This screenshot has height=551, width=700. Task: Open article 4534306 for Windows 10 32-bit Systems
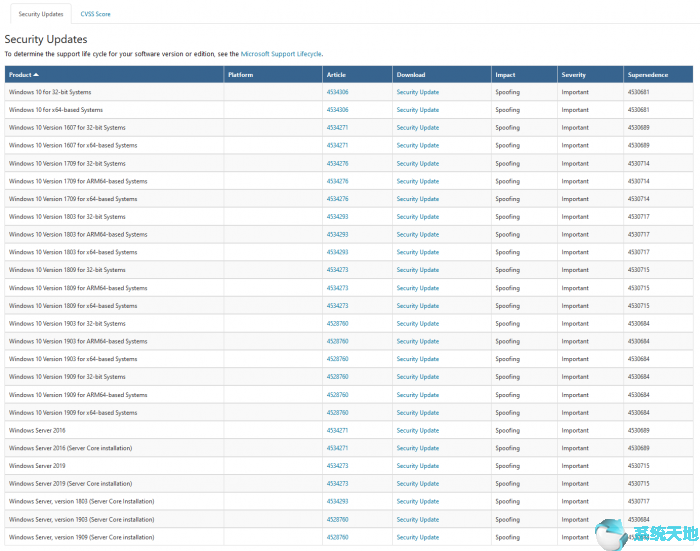tap(337, 92)
